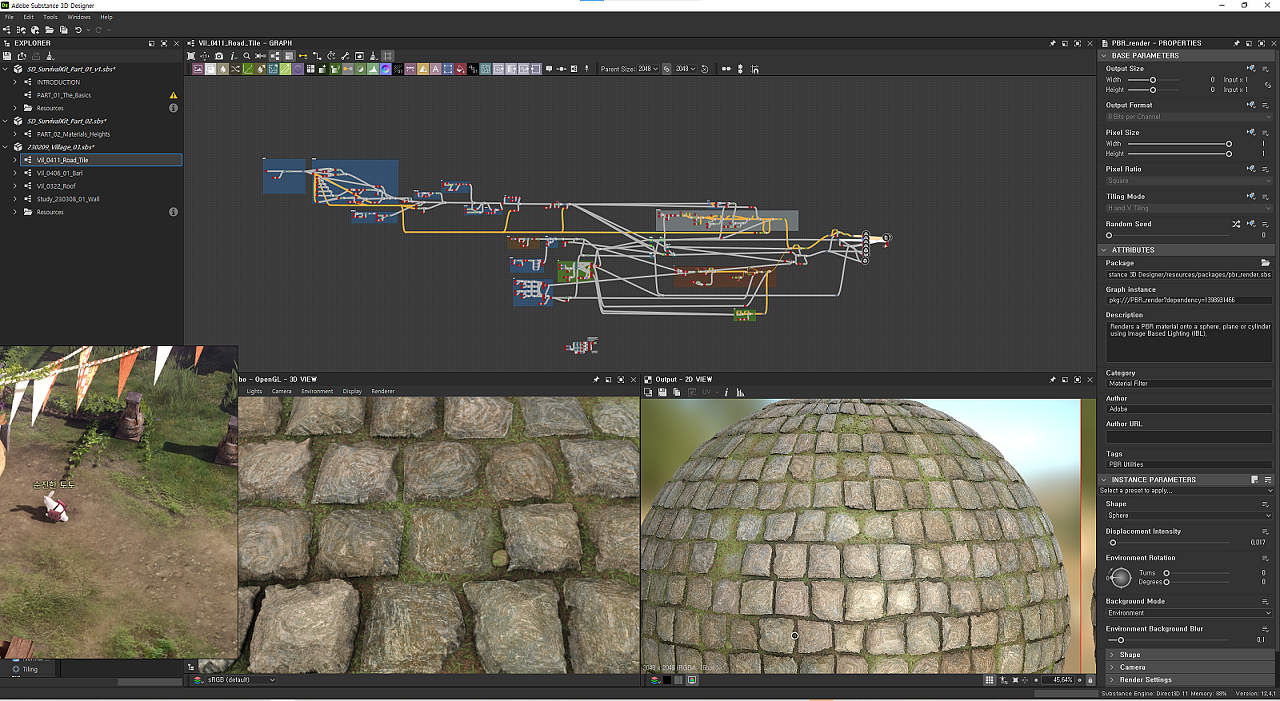1280x701 pixels.
Task: Open the Tools menu
Action: 50,17
